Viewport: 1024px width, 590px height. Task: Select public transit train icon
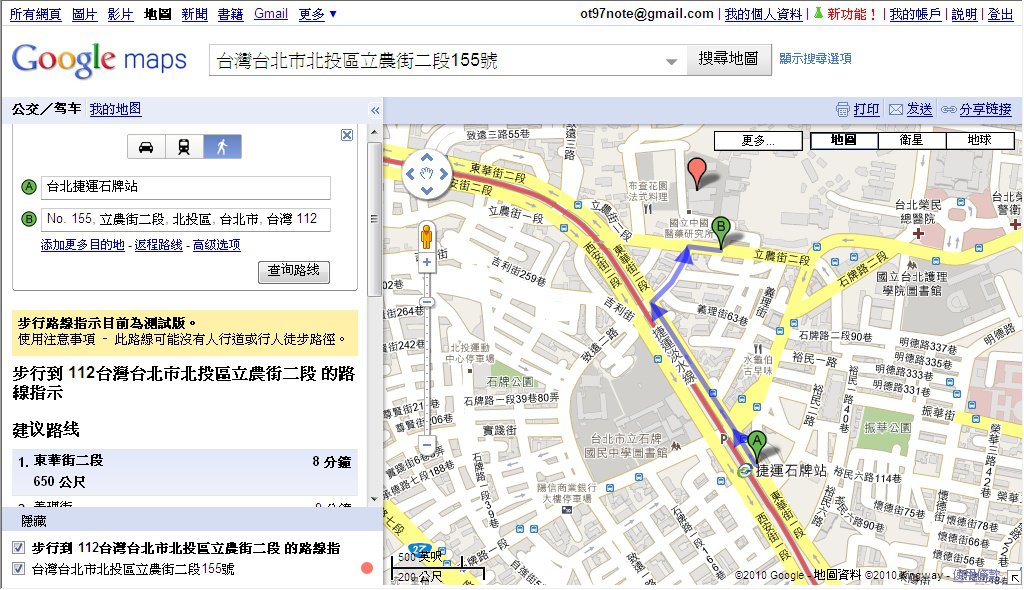click(x=184, y=147)
